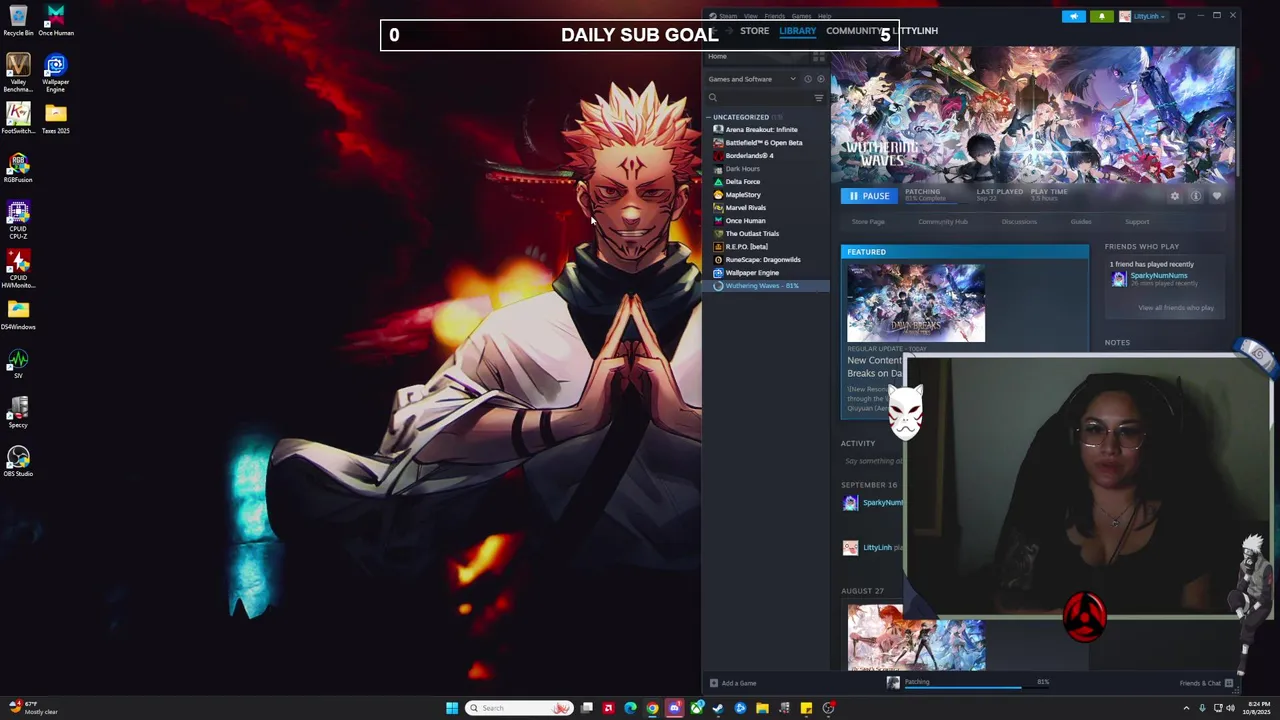Open the Speccy desktop shortcut
Image resolution: width=1280 pixels, height=720 pixels.
coord(18,413)
